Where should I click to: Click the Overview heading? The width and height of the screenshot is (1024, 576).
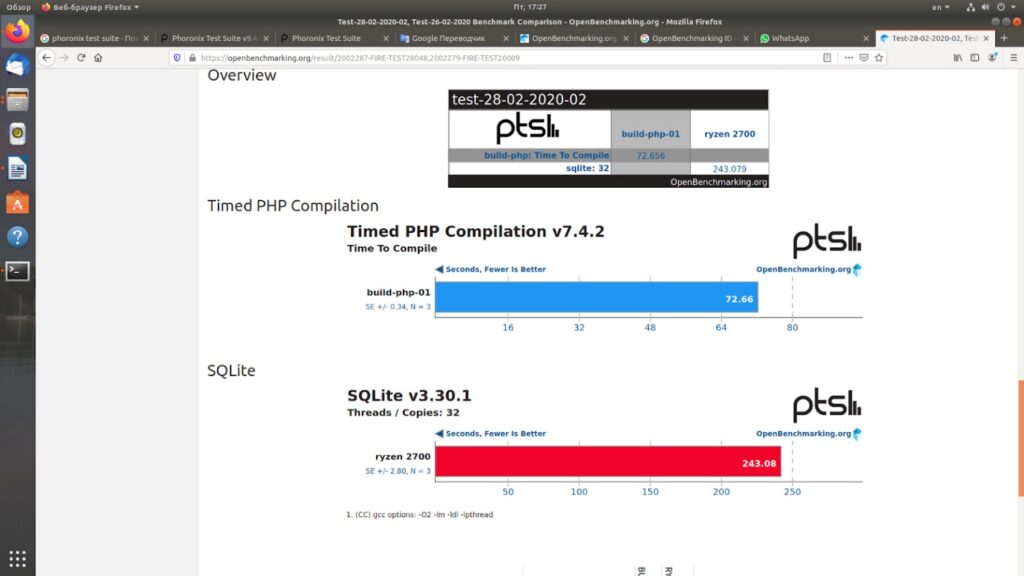tap(242, 75)
